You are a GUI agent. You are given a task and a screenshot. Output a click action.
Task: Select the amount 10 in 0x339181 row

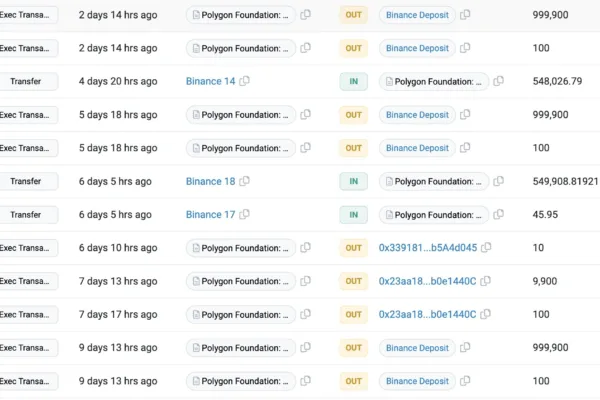coord(538,248)
